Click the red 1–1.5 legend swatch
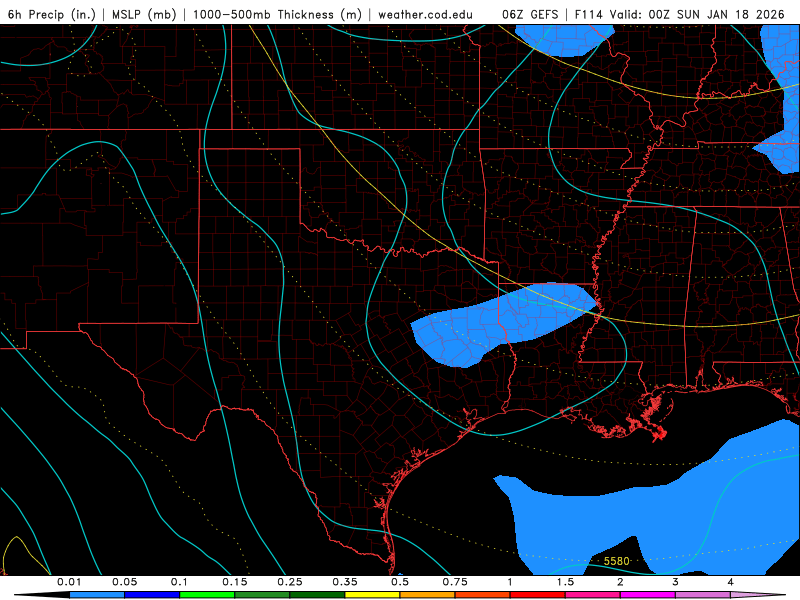 tap(538, 595)
